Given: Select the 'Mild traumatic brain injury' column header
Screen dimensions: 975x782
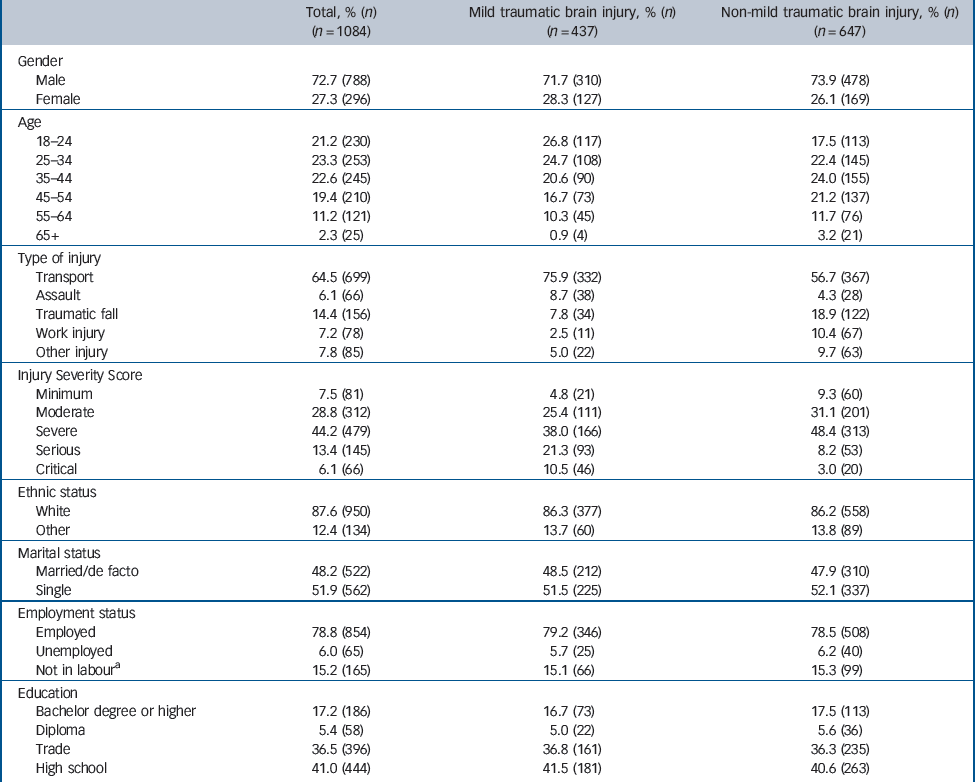Looking at the screenshot, I should 571,12.
